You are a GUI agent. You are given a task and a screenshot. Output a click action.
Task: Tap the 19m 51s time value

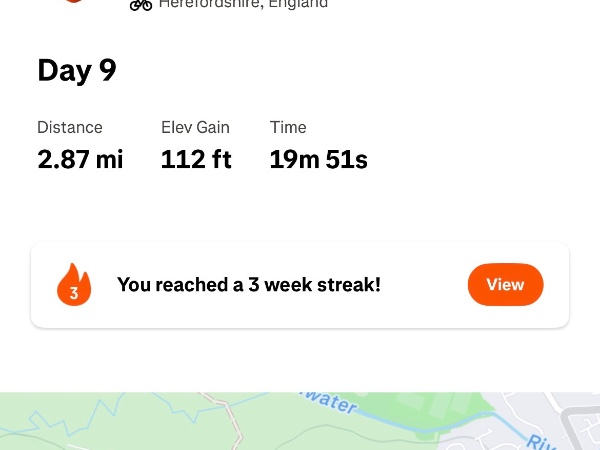tap(318, 159)
